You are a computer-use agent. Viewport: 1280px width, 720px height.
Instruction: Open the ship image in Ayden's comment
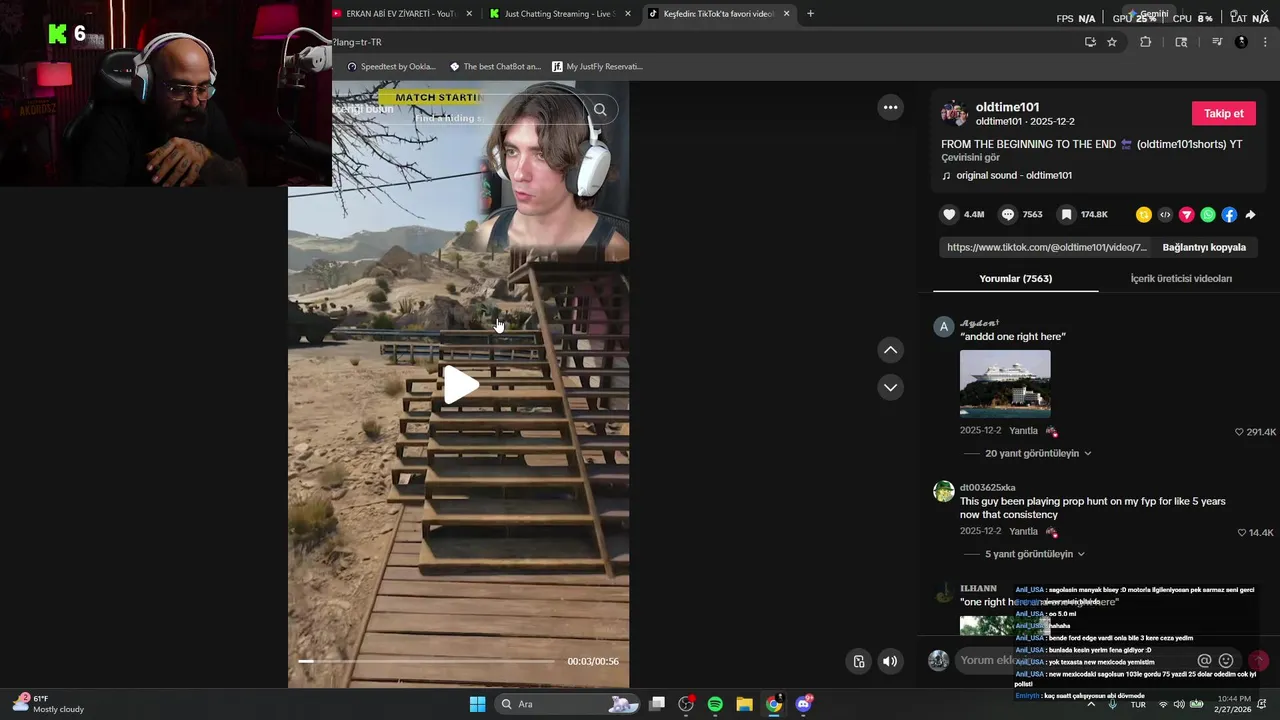(1005, 383)
